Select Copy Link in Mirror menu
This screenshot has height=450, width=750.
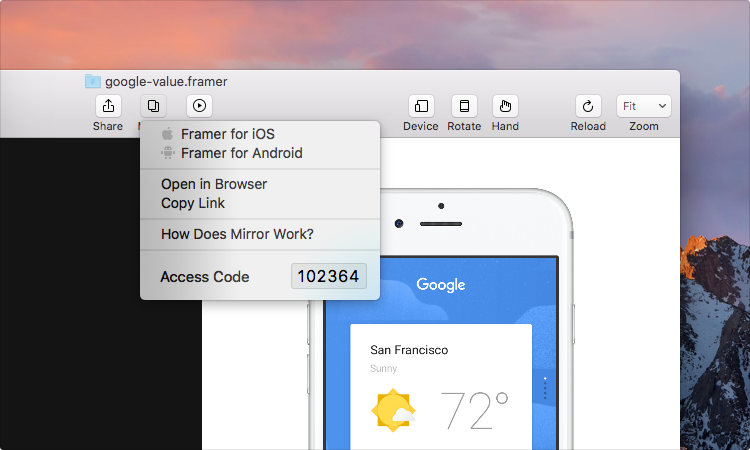(260, 203)
